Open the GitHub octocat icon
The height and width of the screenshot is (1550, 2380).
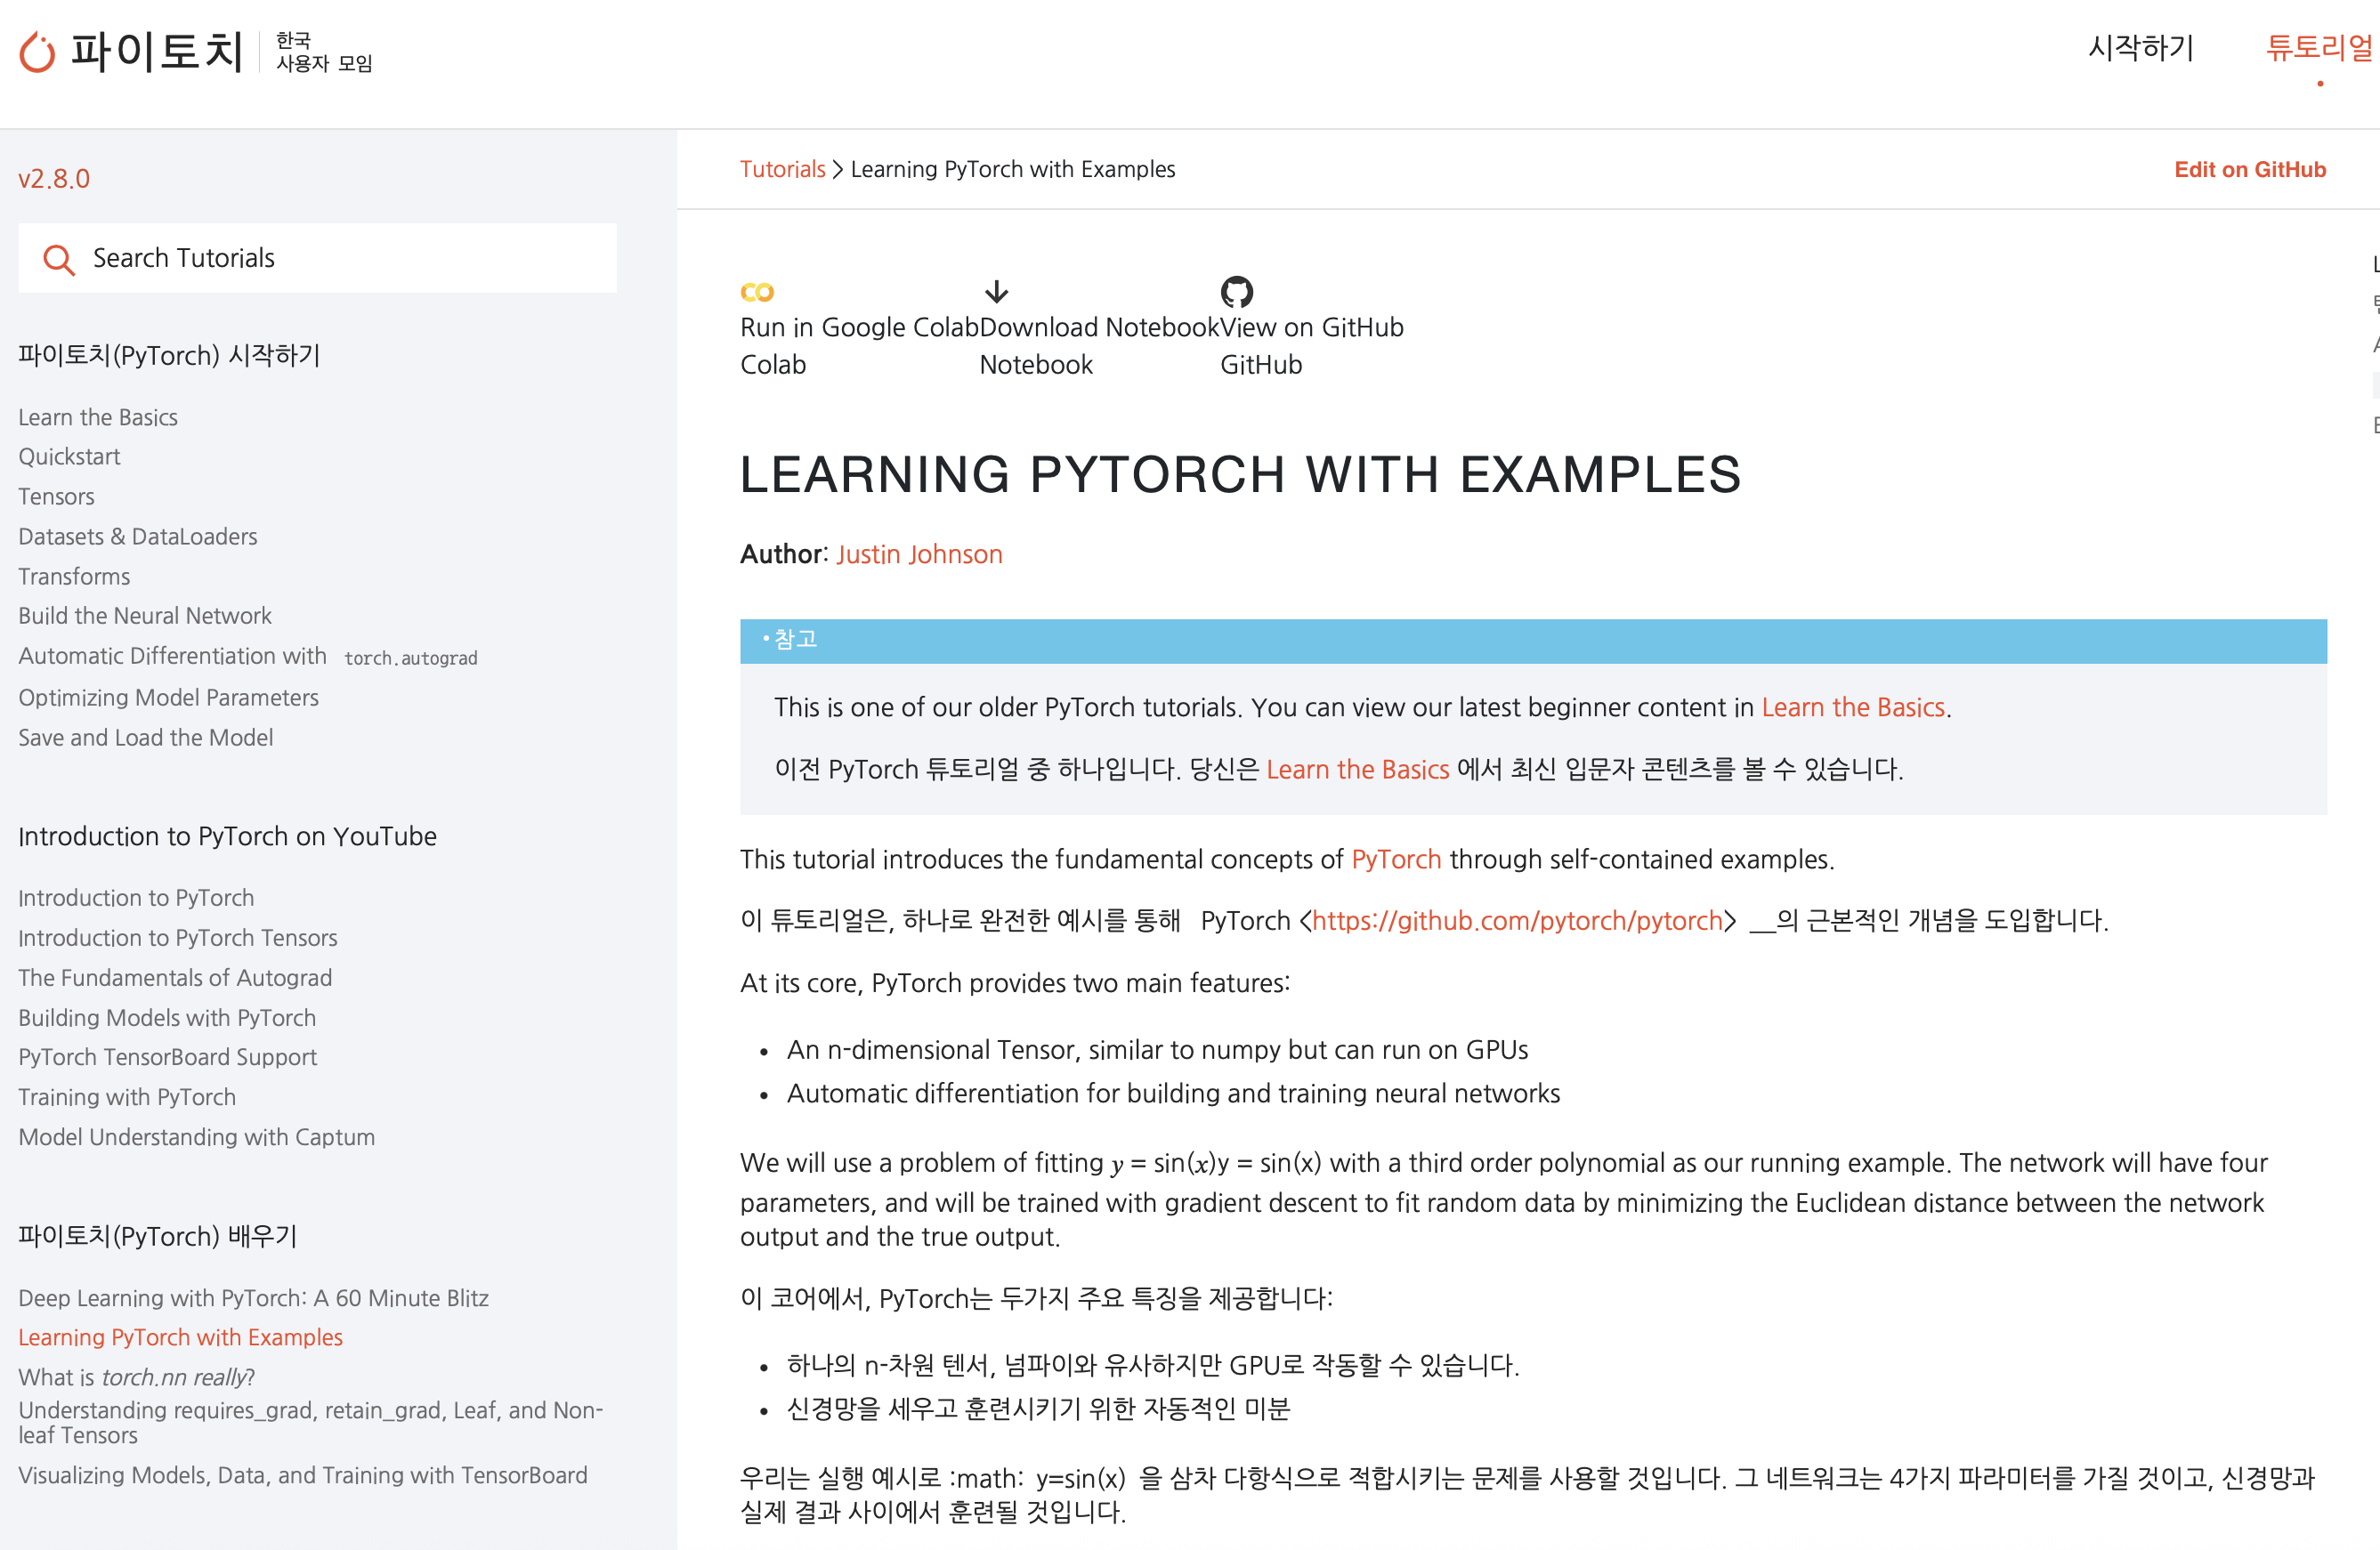[x=1236, y=291]
